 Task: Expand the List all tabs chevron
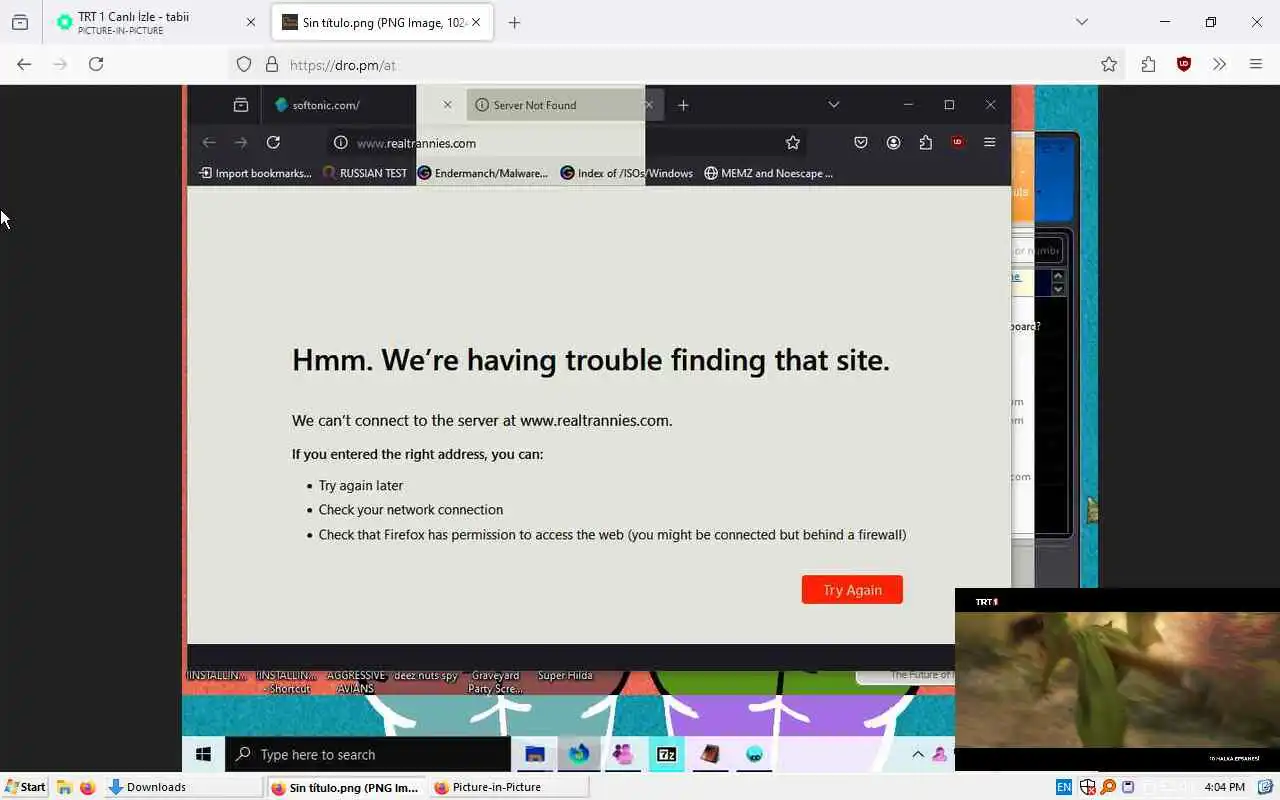point(1081,22)
